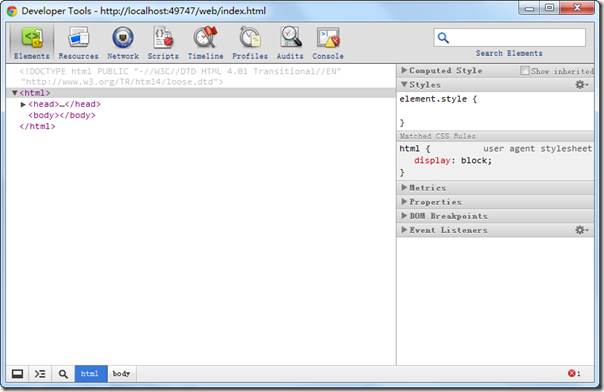Collapse the html node in DOM tree
604x392 pixels.
pos(15,93)
